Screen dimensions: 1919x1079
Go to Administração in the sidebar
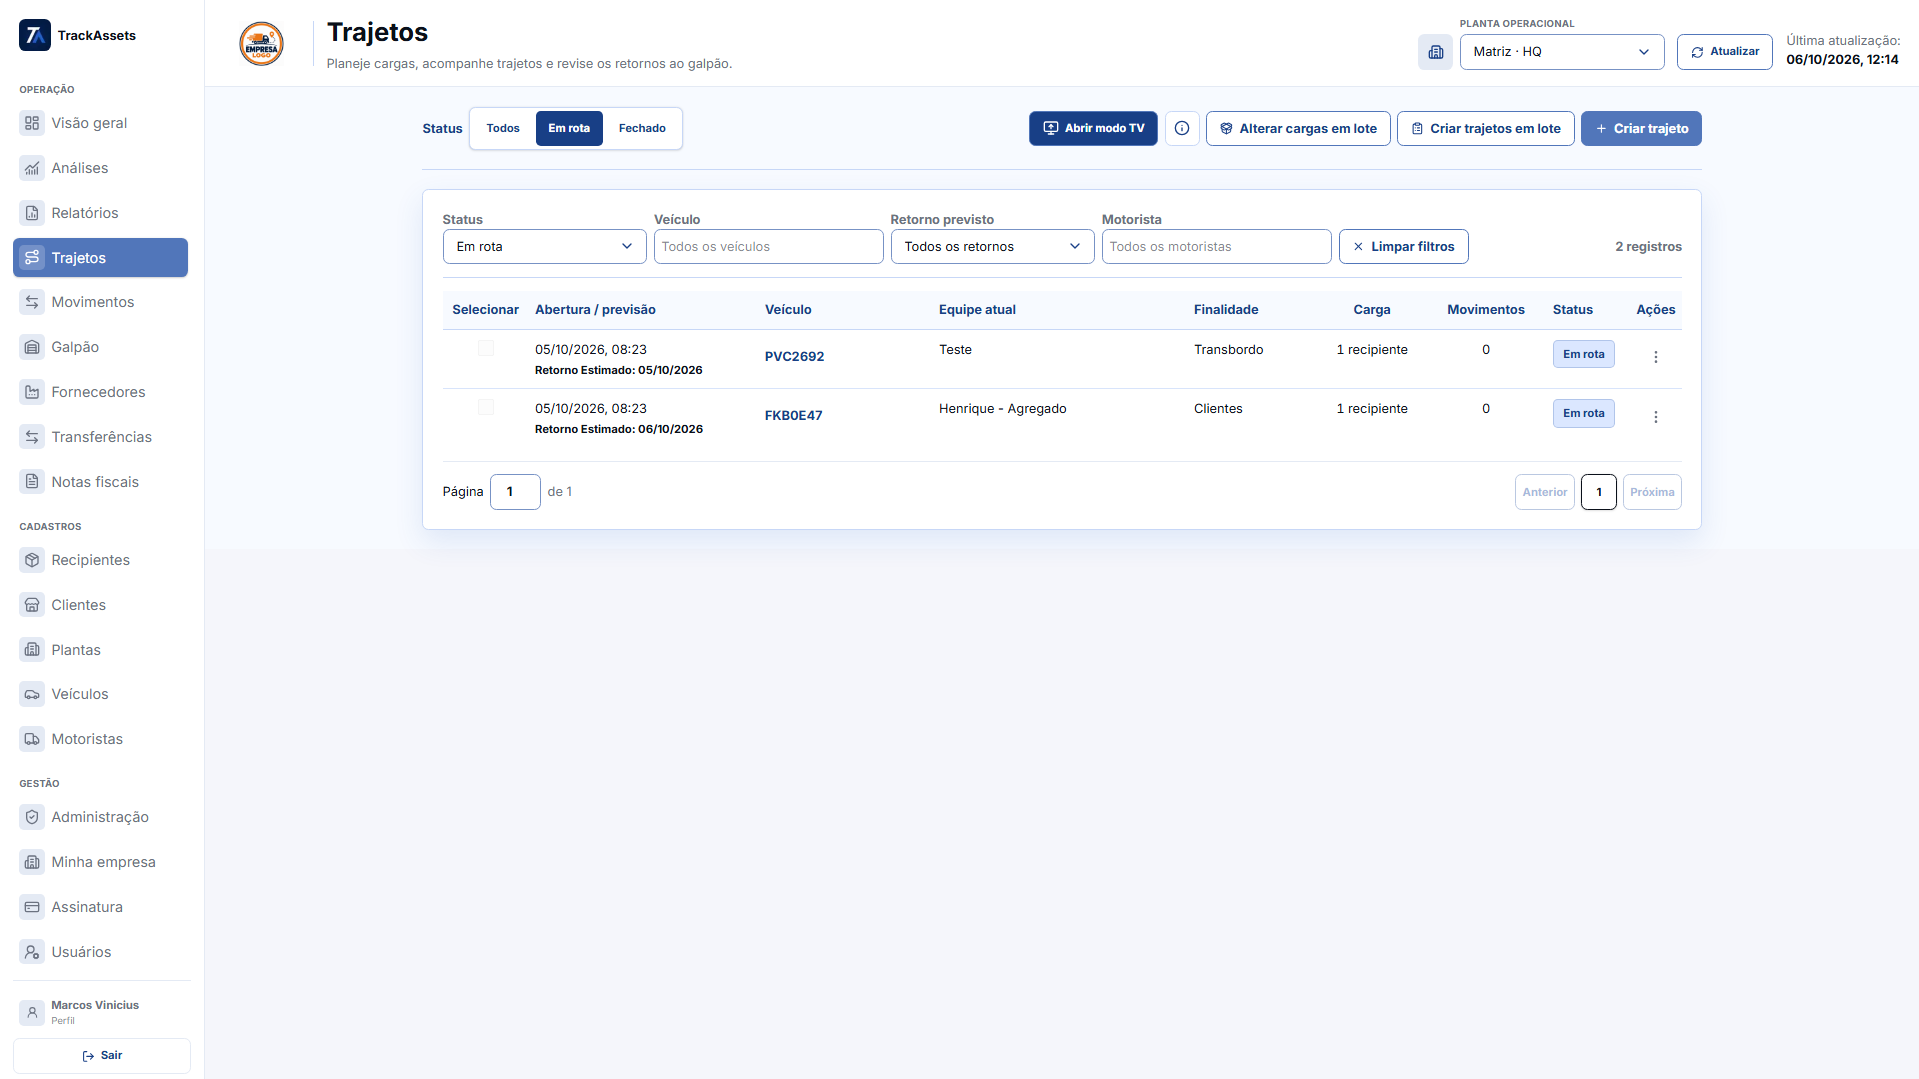pyautogui.click(x=100, y=817)
